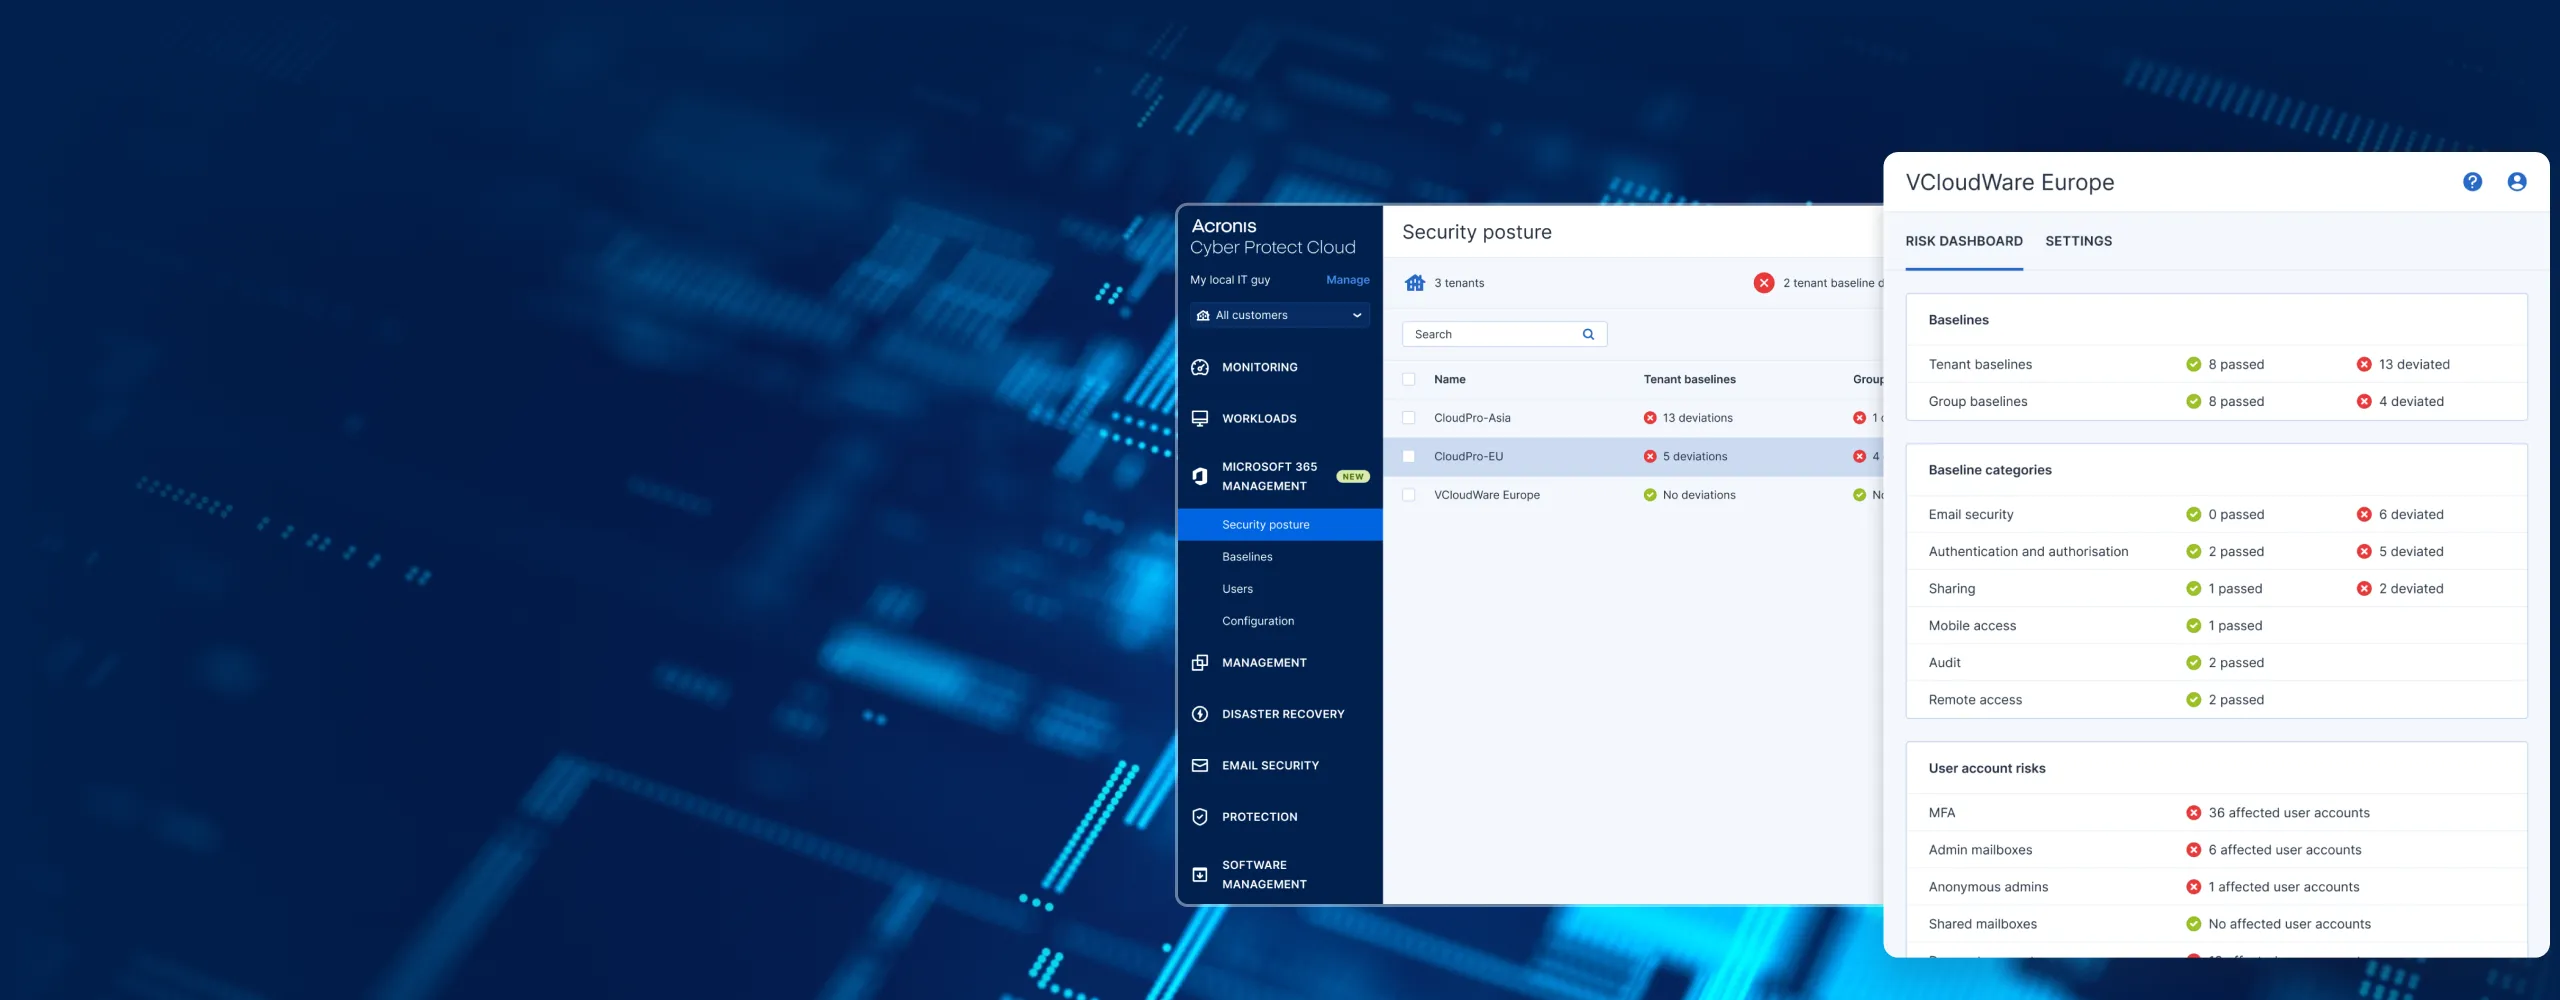Open Baselines in the sidebar submenu
This screenshot has height=1000, width=2560.
pyautogui.click(x=1247, y=557)
